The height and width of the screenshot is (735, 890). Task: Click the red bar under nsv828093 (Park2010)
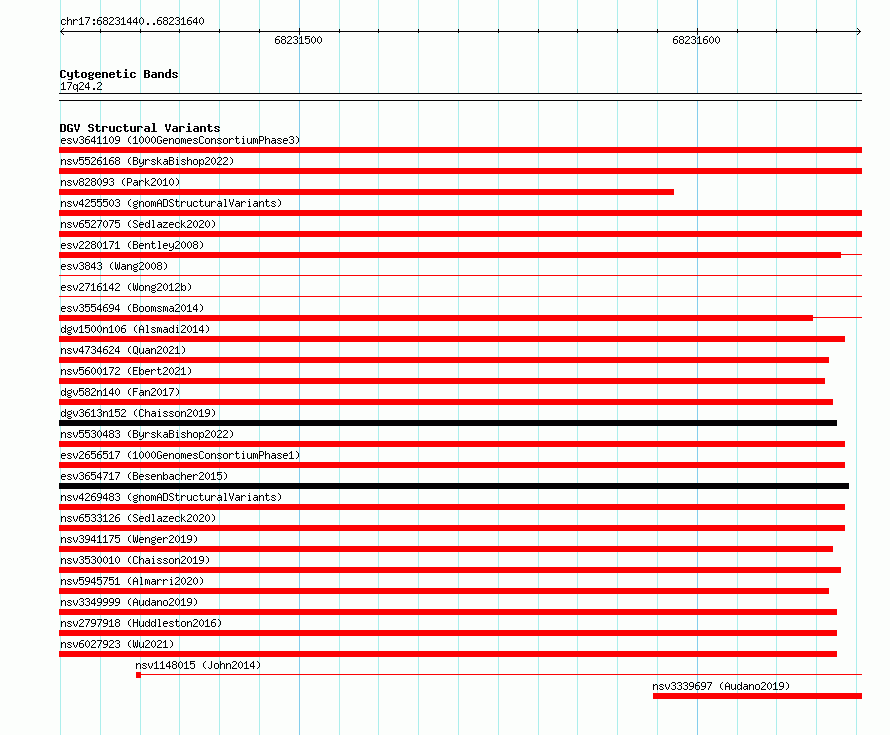[367, 192]
